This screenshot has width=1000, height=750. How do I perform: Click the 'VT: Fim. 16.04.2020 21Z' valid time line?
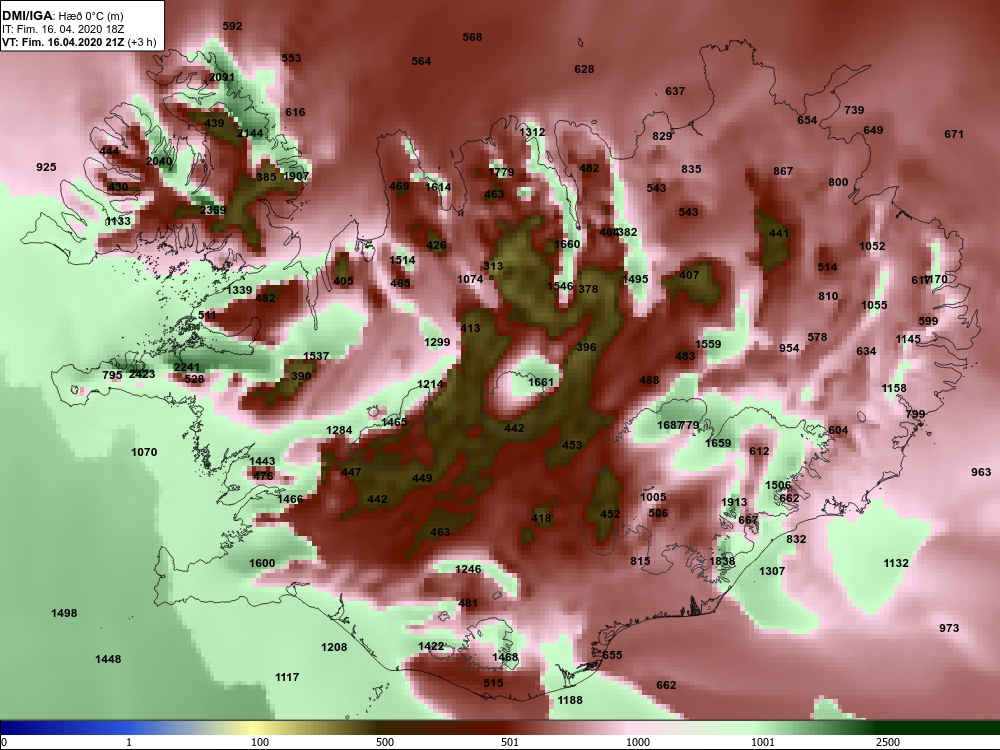(x=79, y=42)
